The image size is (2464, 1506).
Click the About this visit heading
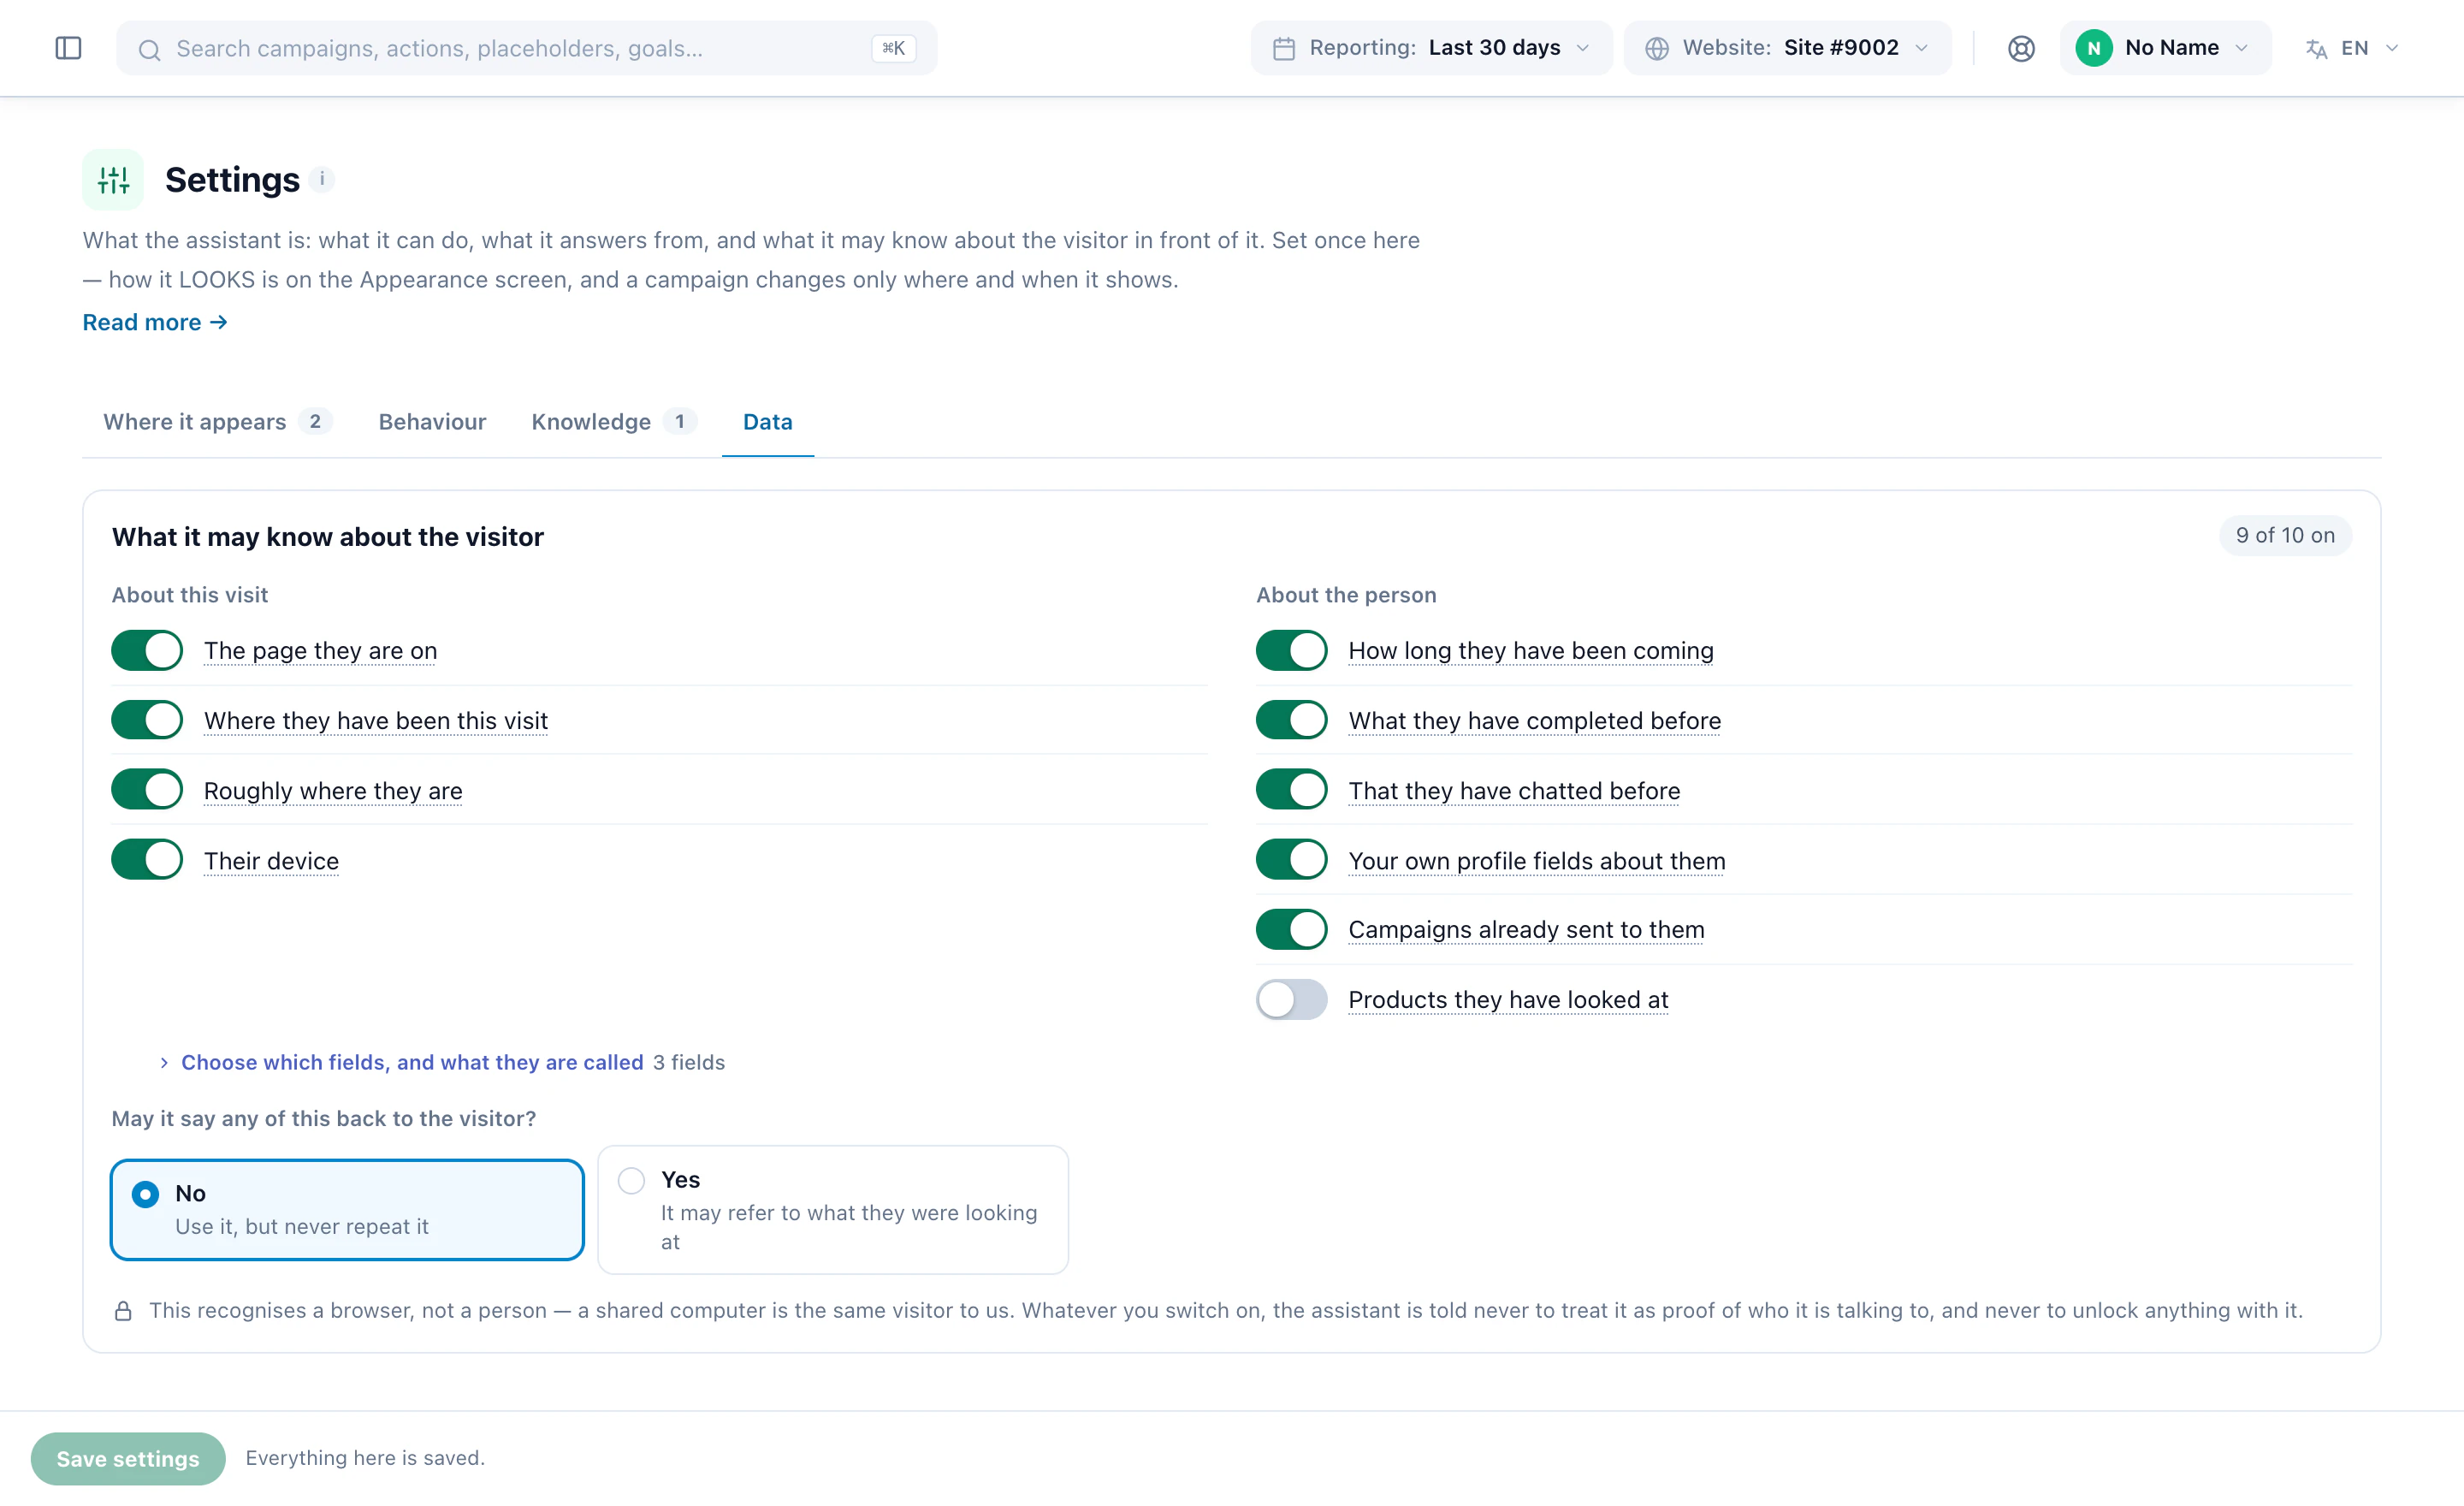click(189, 595)
